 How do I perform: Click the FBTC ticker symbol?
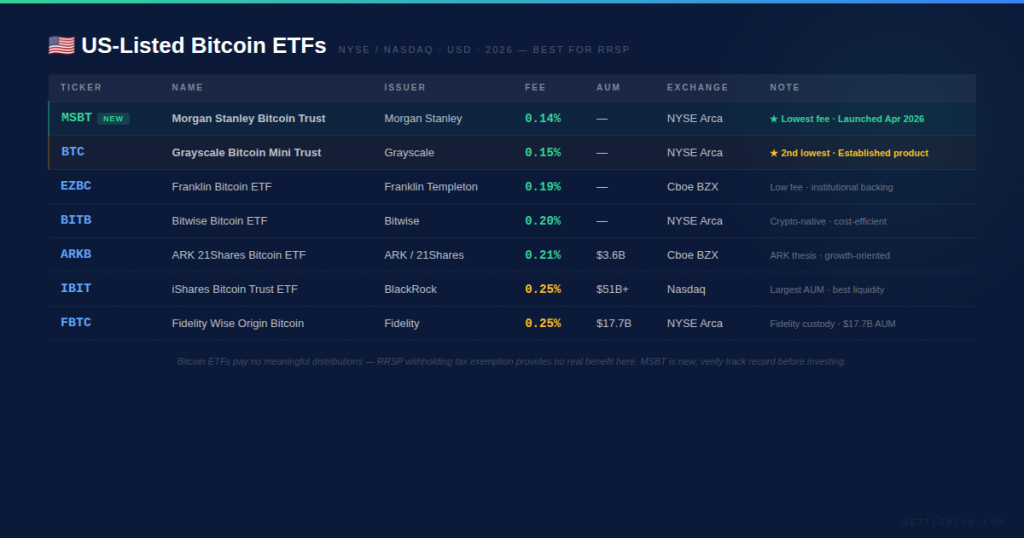76,323
